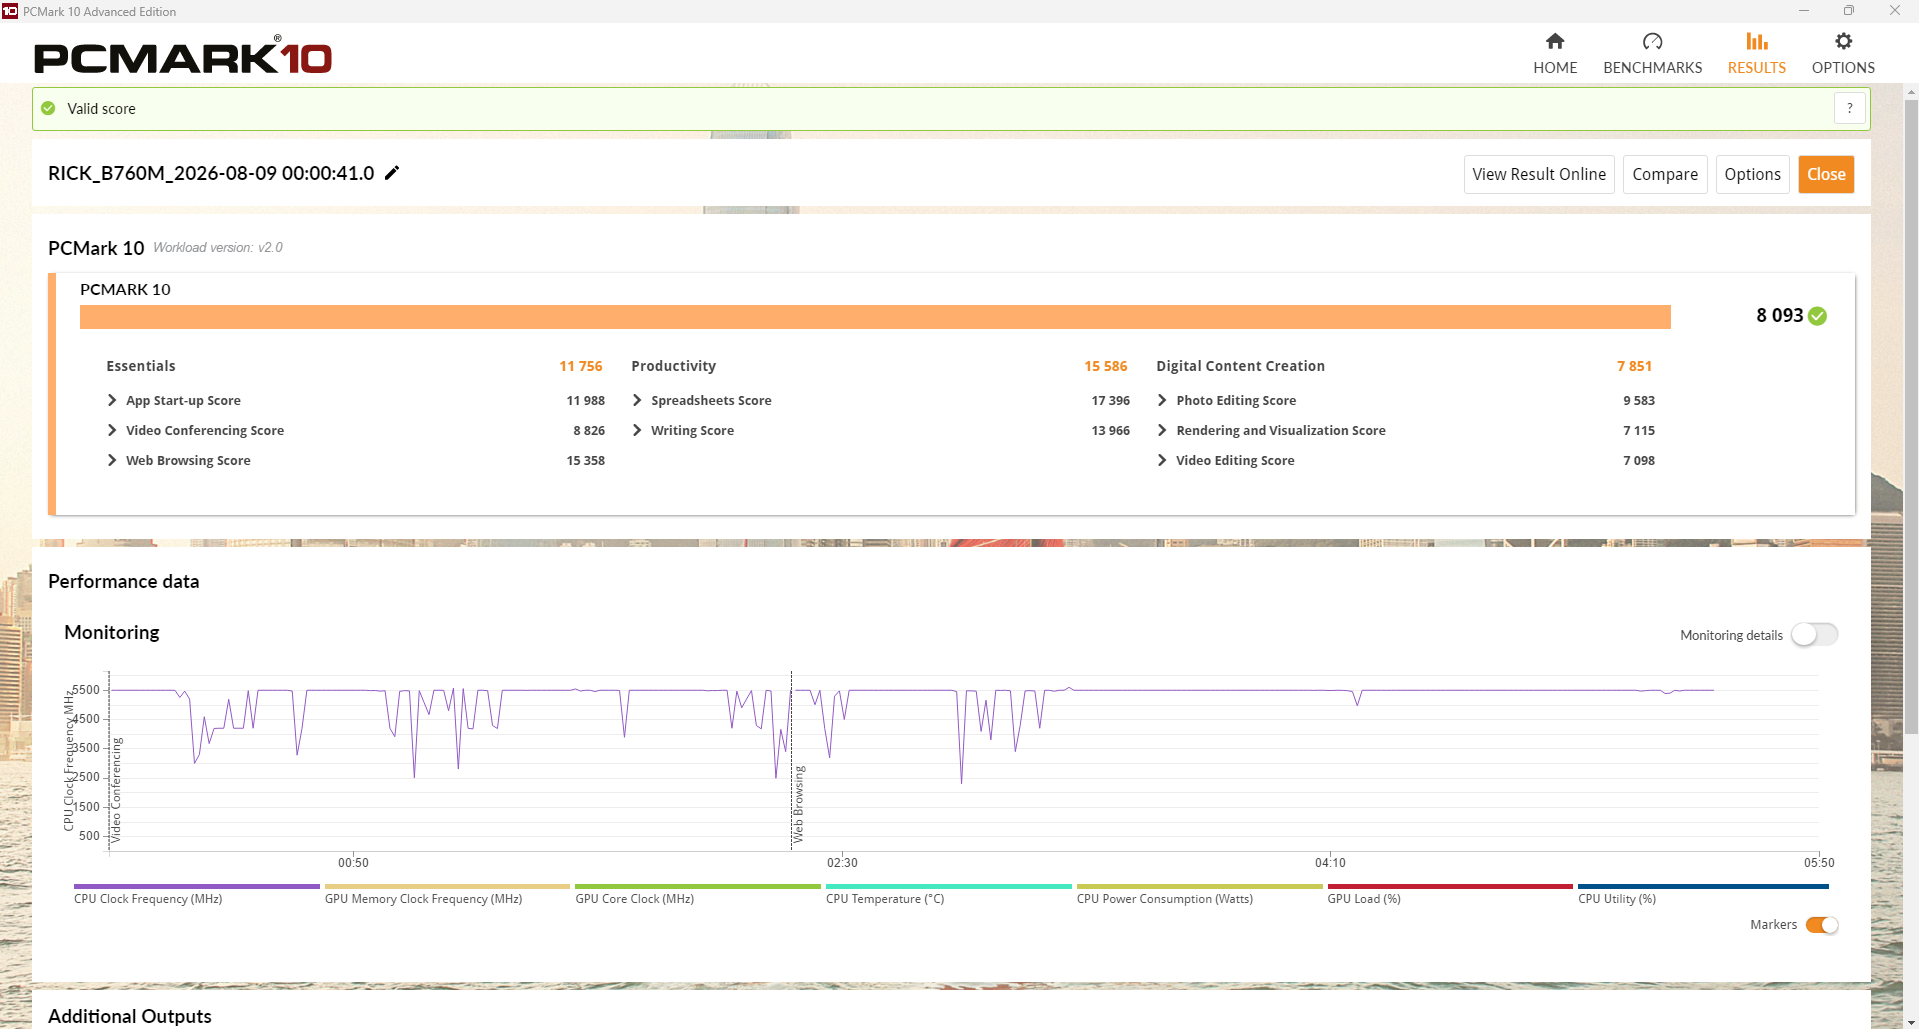Click the Results bar chart icon
The width and height of the screenshot is (1919, 1029).
pos(1757,41)
